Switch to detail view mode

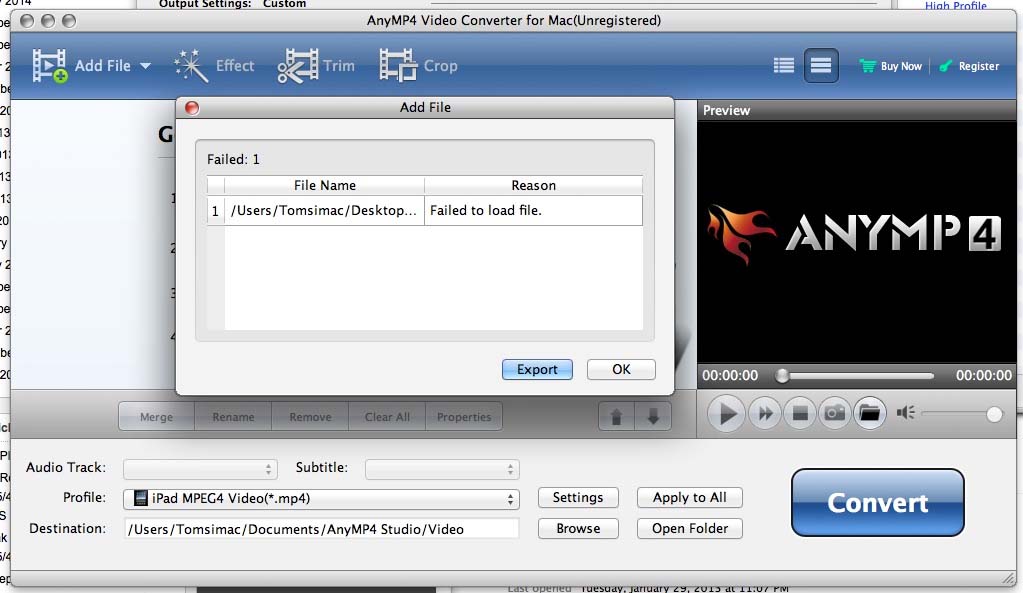click(x=821, y=65)
